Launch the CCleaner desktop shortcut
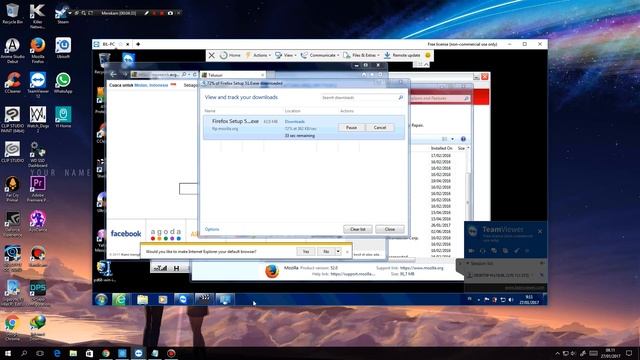 (x=12, y=82)
